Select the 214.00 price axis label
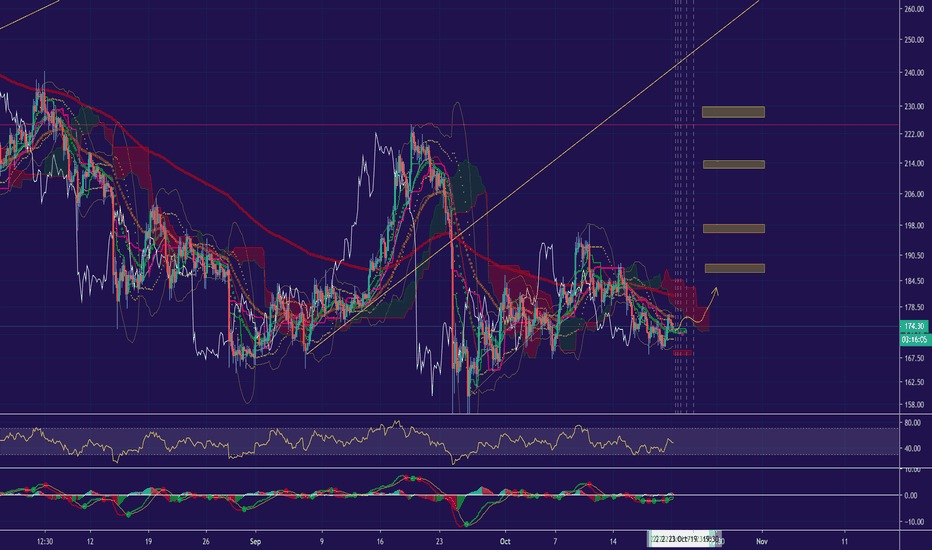This screenshot has height=550, width=932. click(914, 163)
